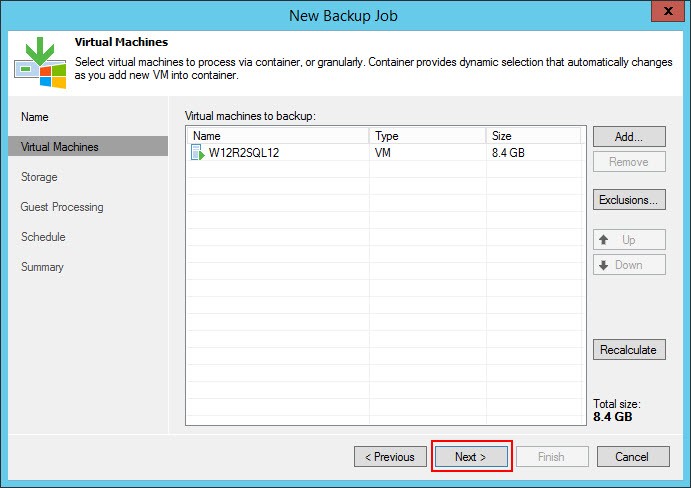The image size is (691, 488).
Task: Open the Storage step in sidebar
Action: point(39,177)
